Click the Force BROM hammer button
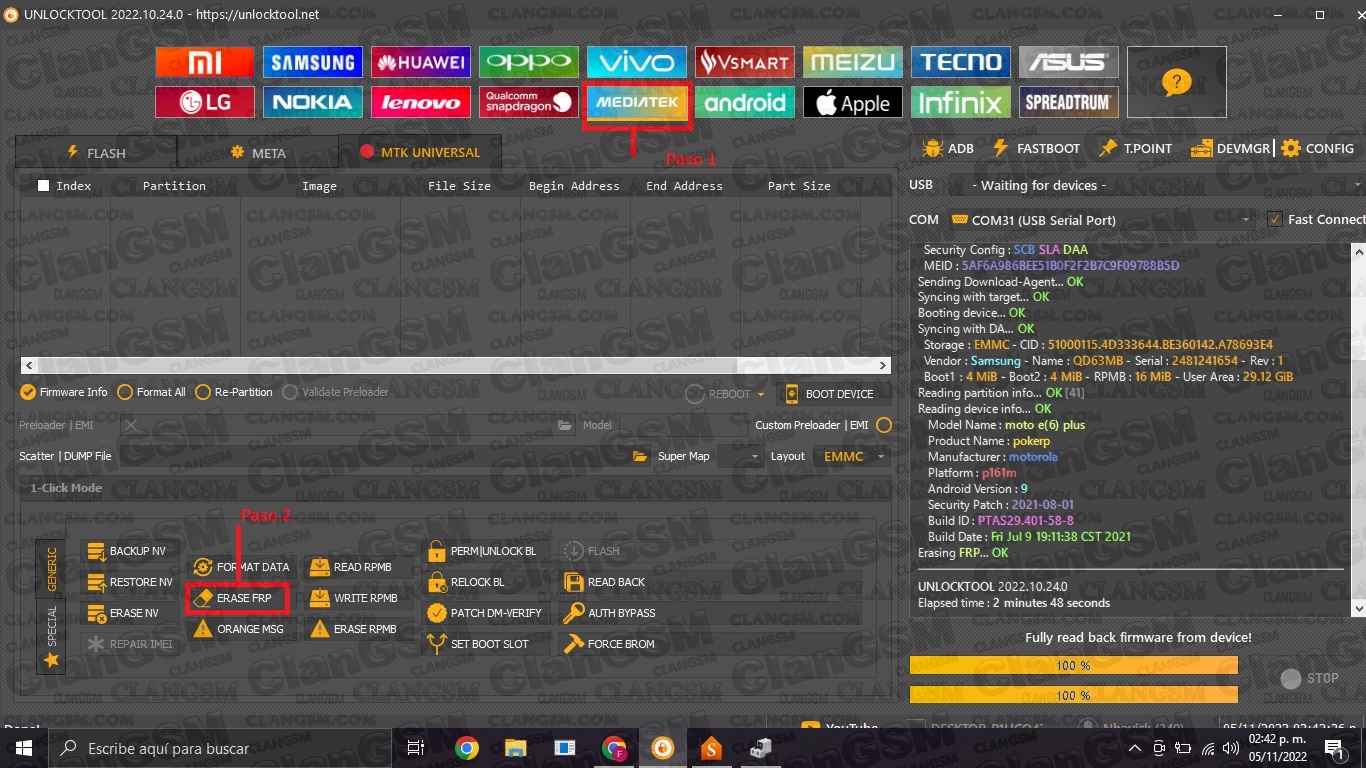Viewport: 1366px width, 768px height. [574, 644]
